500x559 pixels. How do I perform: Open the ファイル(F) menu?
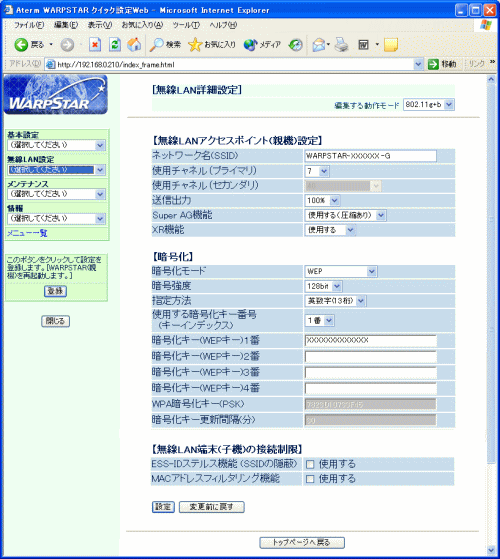pos(29,25)
